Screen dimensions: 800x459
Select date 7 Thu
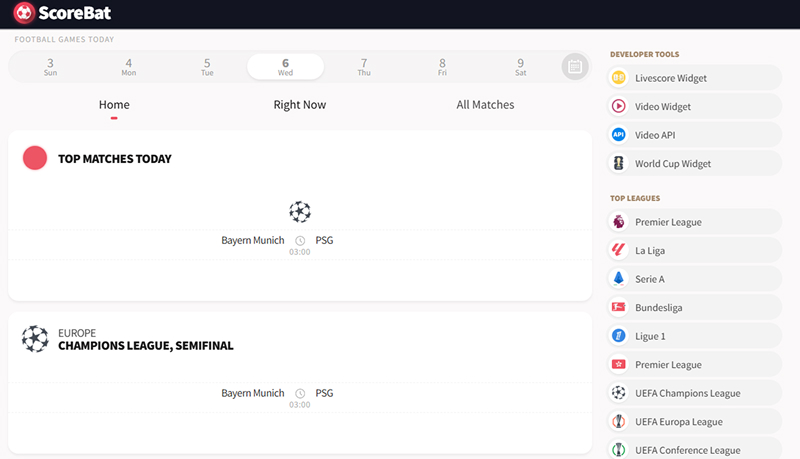coord(364,67)
